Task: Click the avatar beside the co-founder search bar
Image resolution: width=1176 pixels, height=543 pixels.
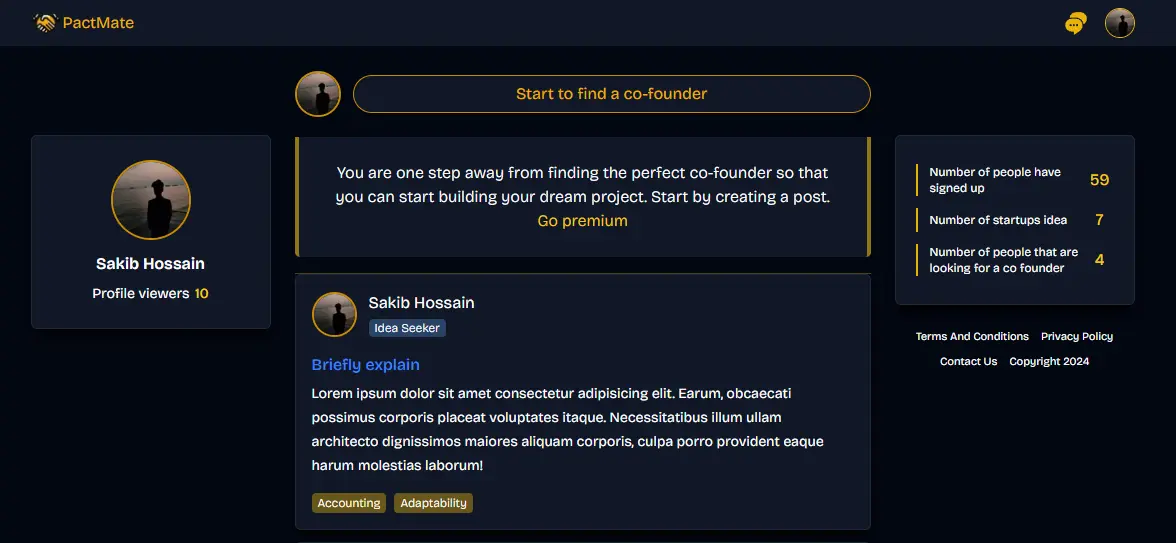Action: (318, 94)
